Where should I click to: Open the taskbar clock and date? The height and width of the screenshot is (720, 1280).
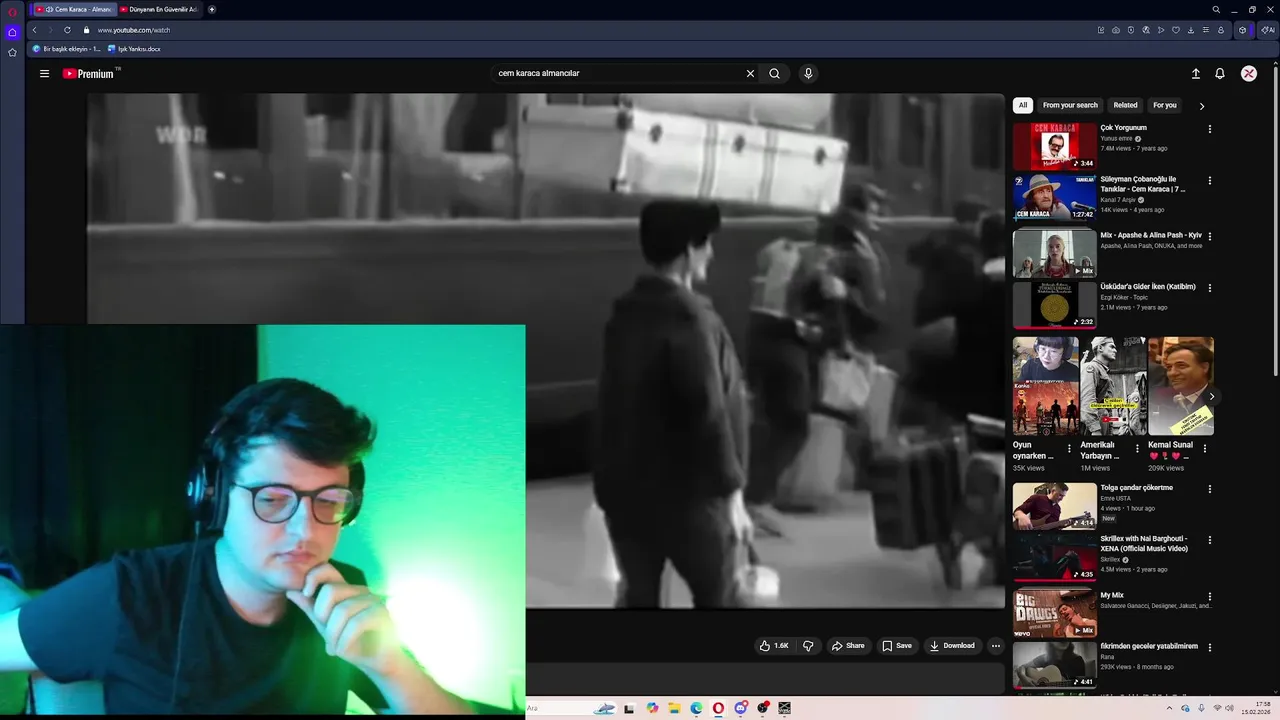[1256, 708]
